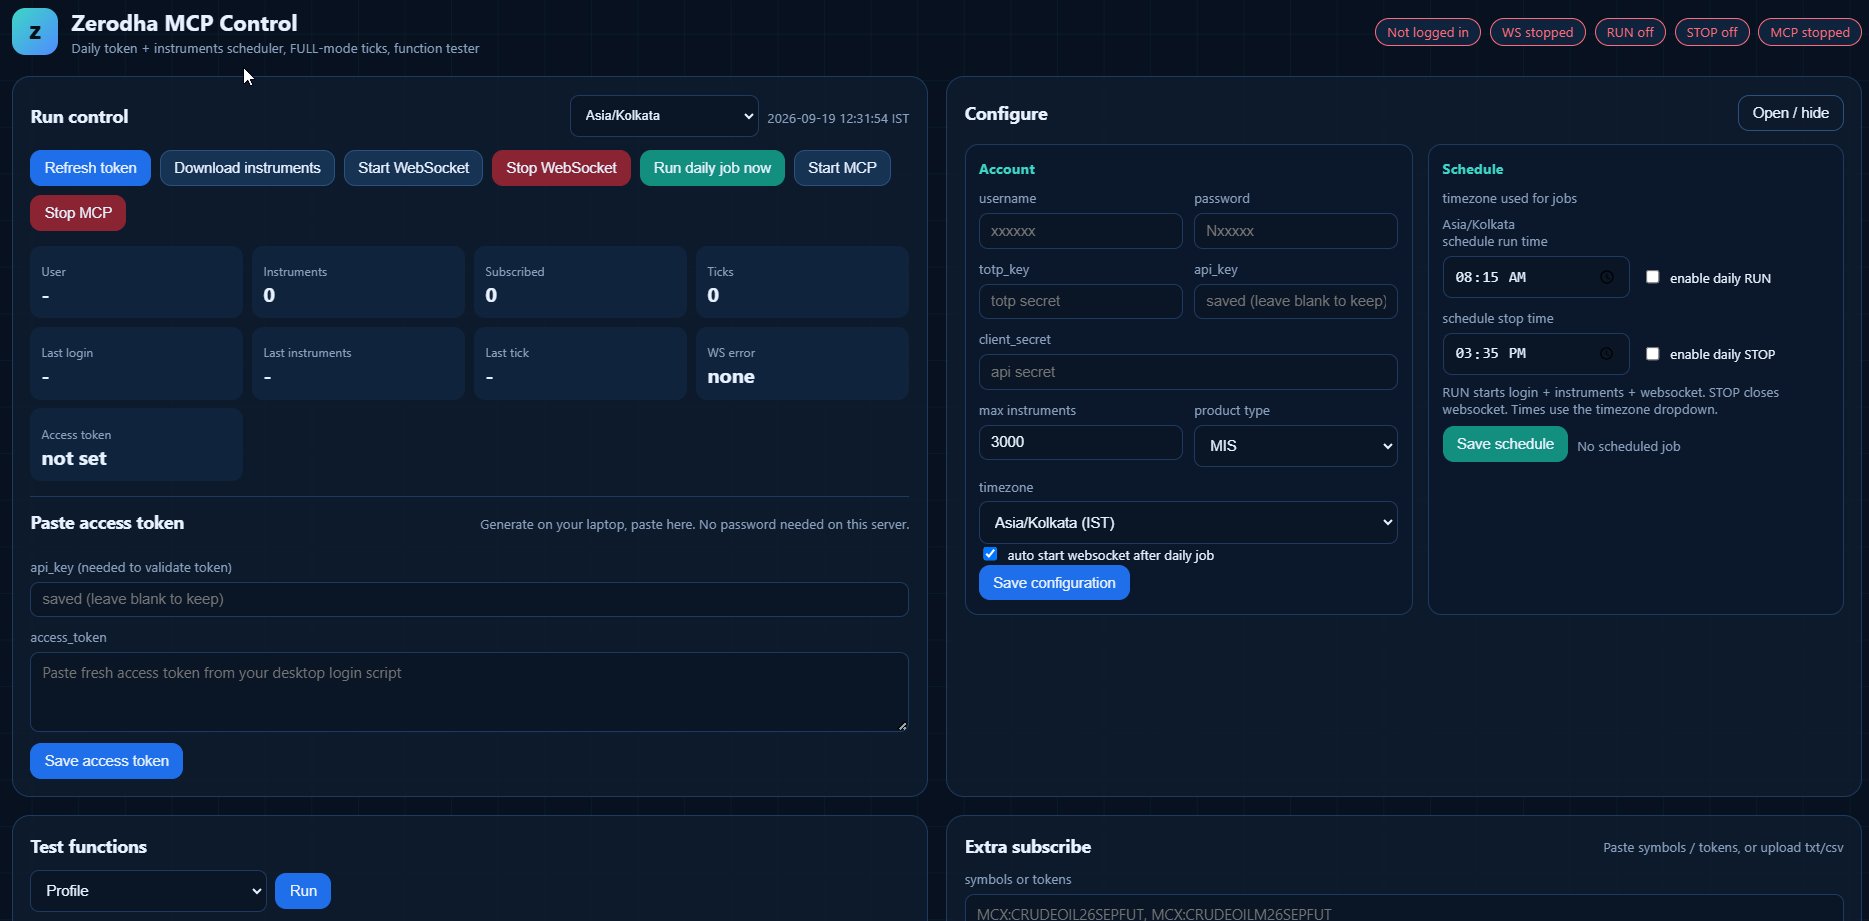This screenshot has height=921, width=1869.
Task: Click the max instruments field
Action: (1080, 442)
